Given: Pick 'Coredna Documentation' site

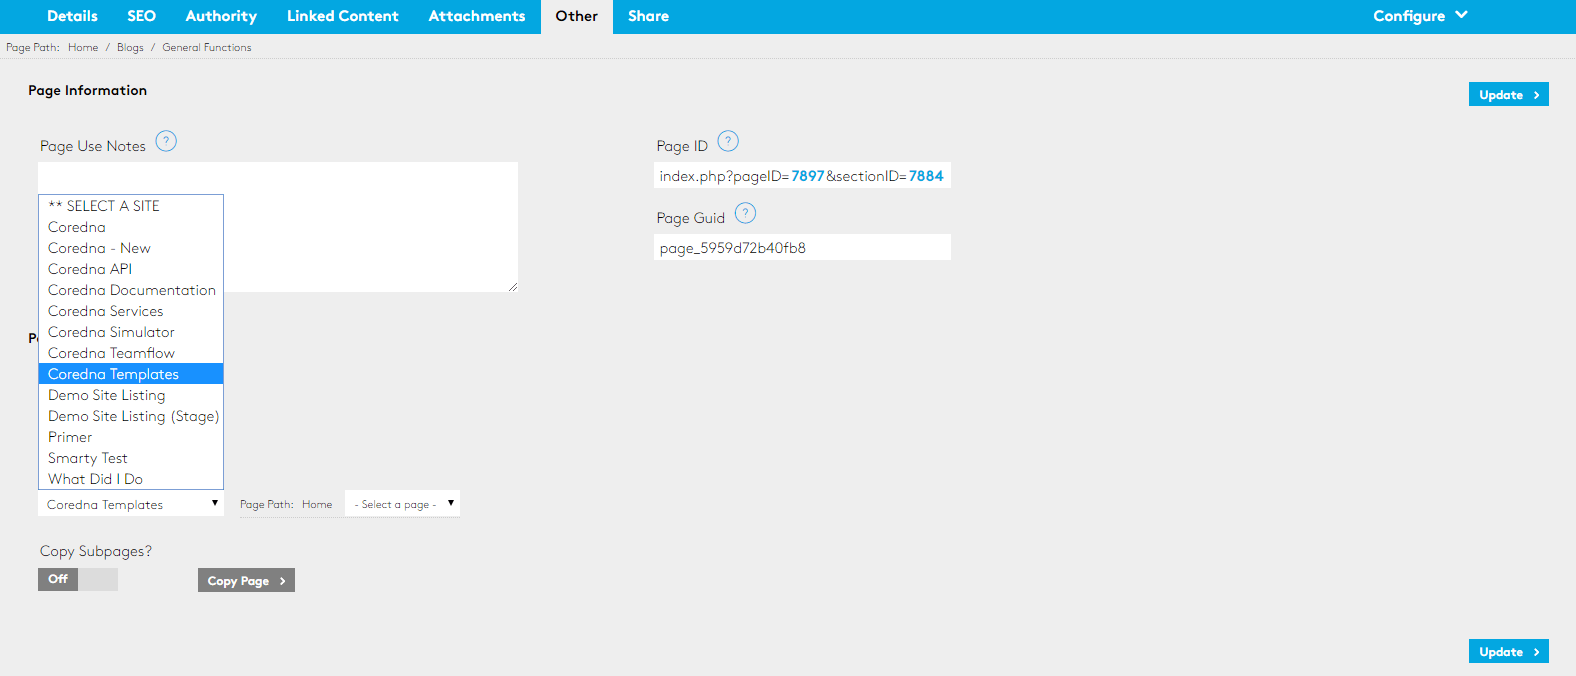Looking at the screenshot, I should point(131,290).
